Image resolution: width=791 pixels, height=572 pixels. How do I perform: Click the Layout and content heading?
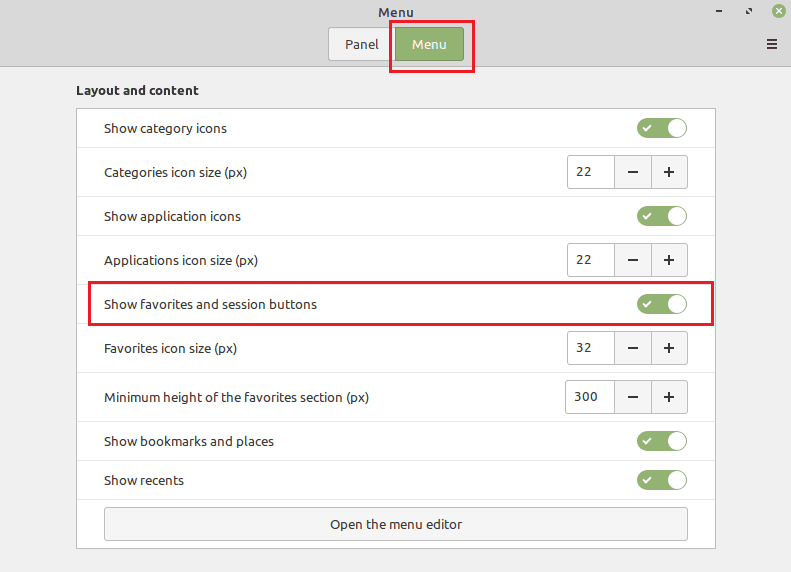137,90
